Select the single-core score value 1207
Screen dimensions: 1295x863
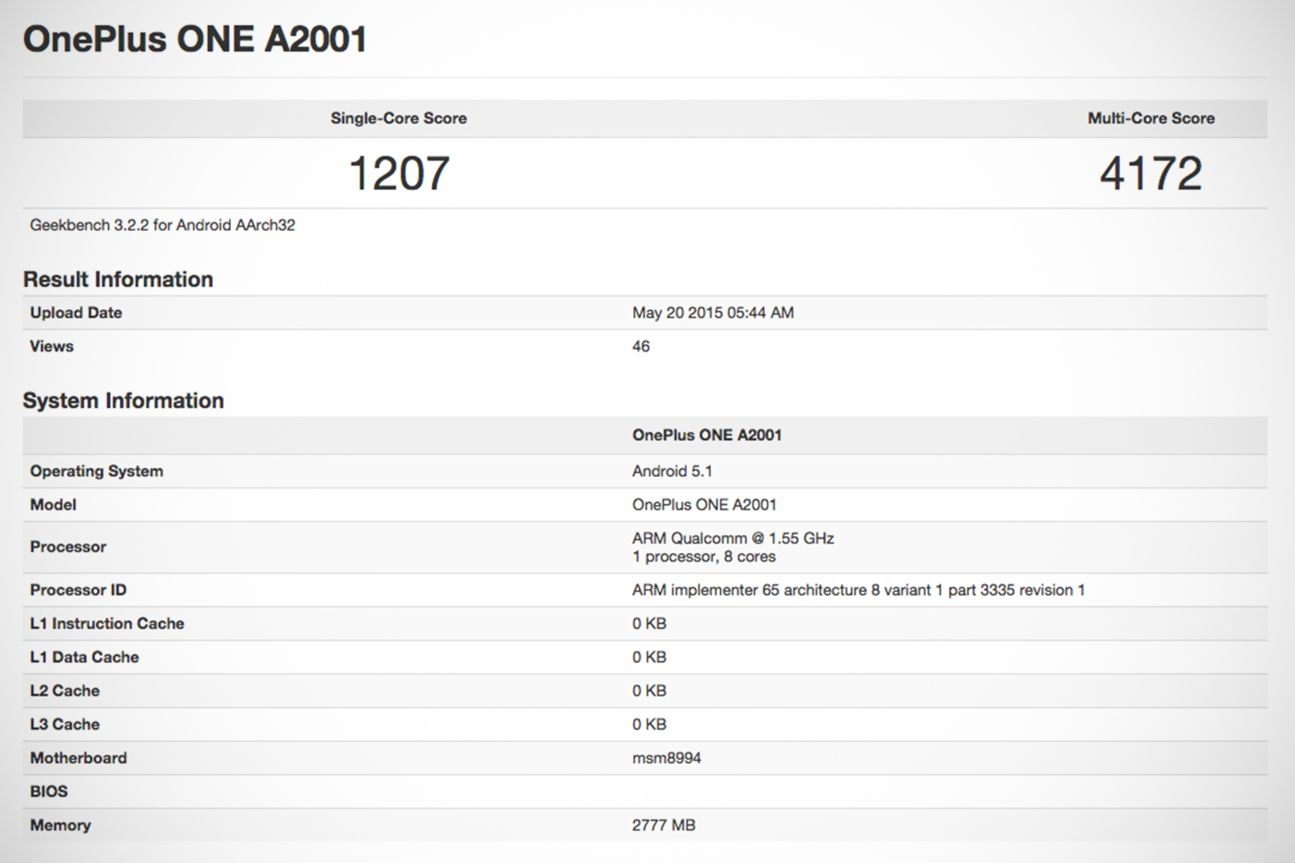pos(398,173)
